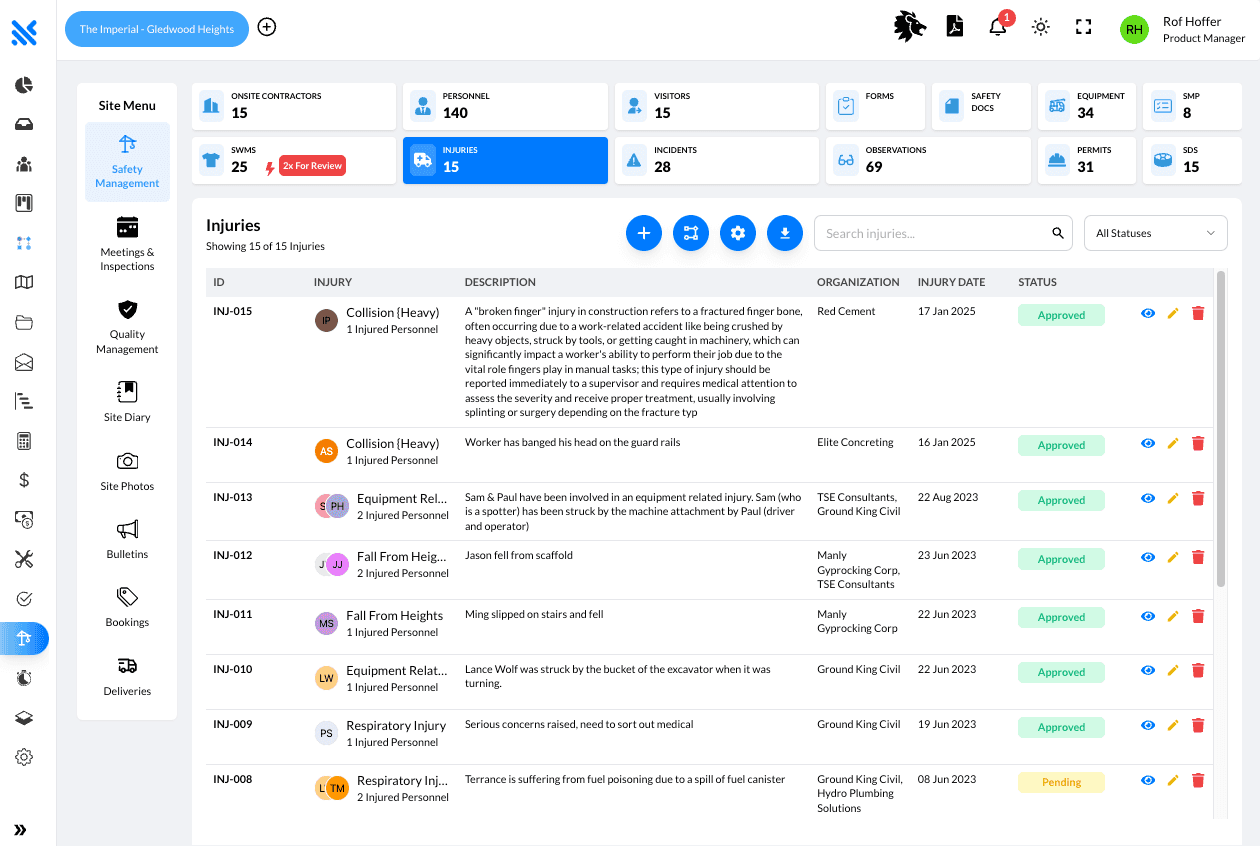The height and width of the screenshot is (846, 1260).
Task: Open the Visitors card
Action: (x=717, y=106)
